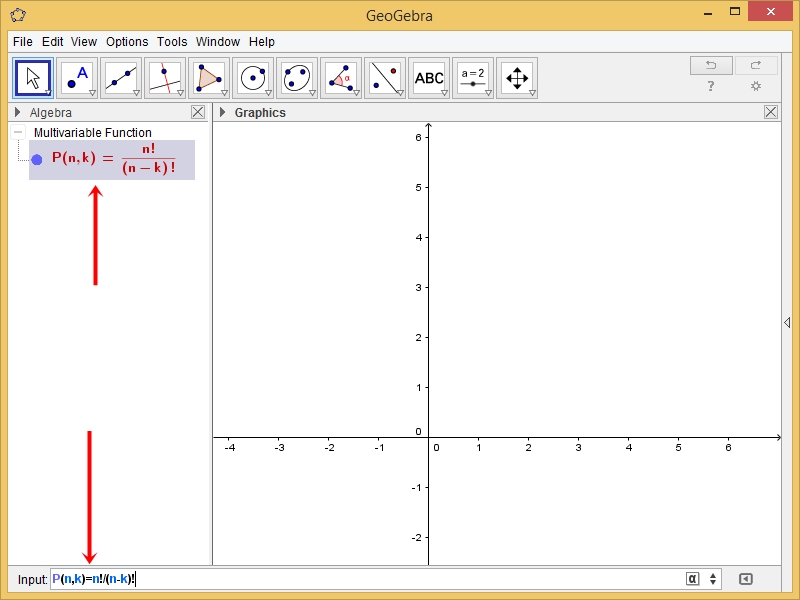Select the Reflect about Line tool

[385, 78]
